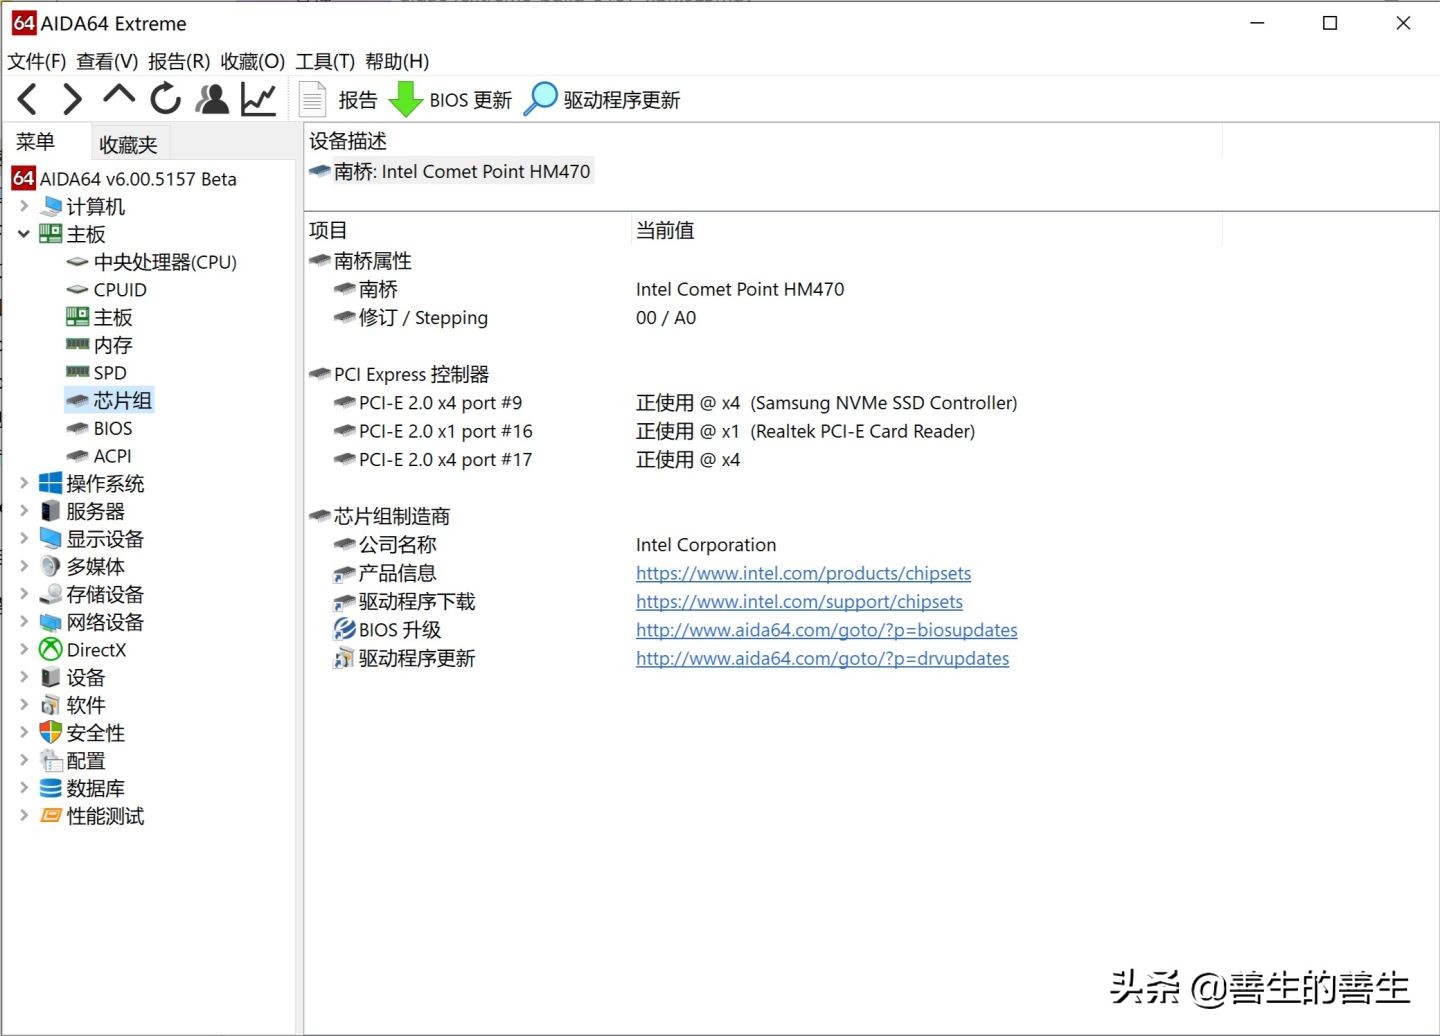Screen dimensions: 1440x1036
Task: Click the refresh icon in the toolbar
Action: click(x=164, y=98)
